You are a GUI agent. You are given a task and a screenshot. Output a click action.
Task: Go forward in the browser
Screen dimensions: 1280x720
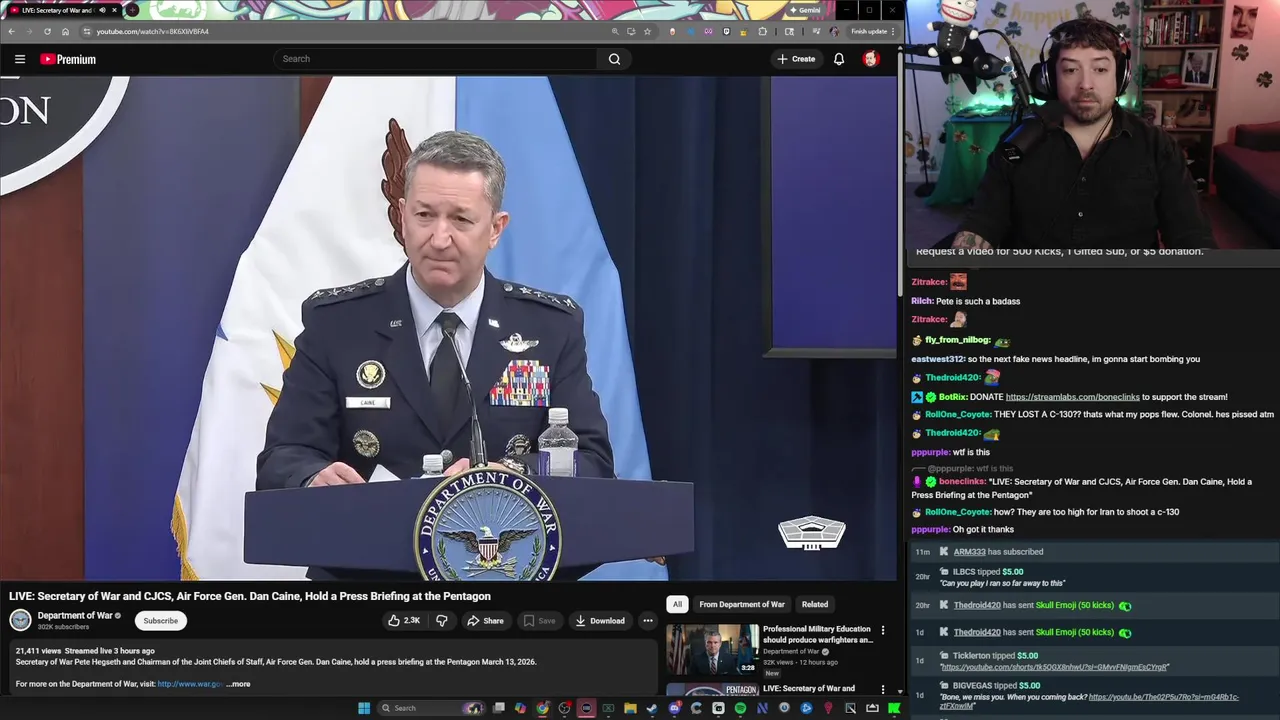pos(29,31)
